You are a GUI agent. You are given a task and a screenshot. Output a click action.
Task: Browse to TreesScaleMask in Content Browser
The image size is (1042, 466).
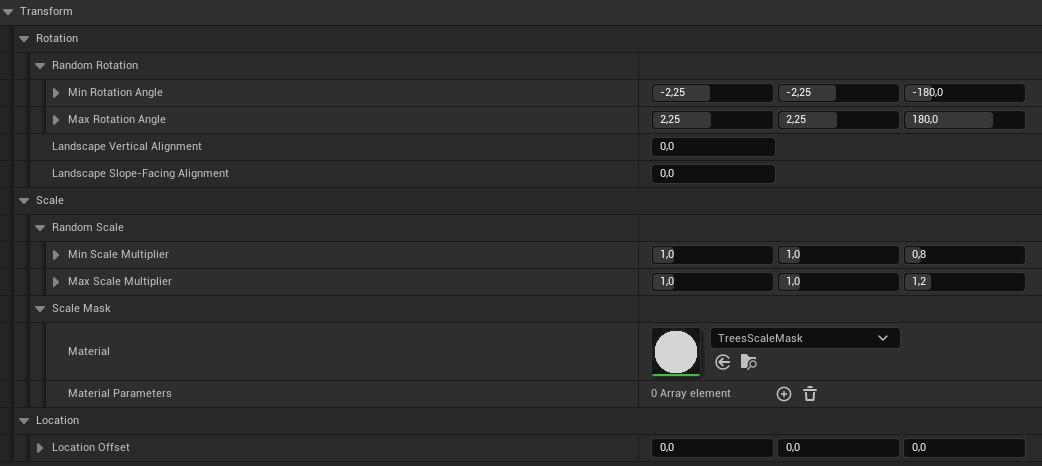pyautogui.click(x=748, y=363)
